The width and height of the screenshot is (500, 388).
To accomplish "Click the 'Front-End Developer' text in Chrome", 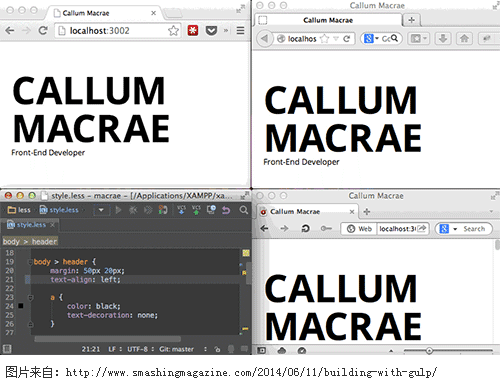I will [48, 153].
